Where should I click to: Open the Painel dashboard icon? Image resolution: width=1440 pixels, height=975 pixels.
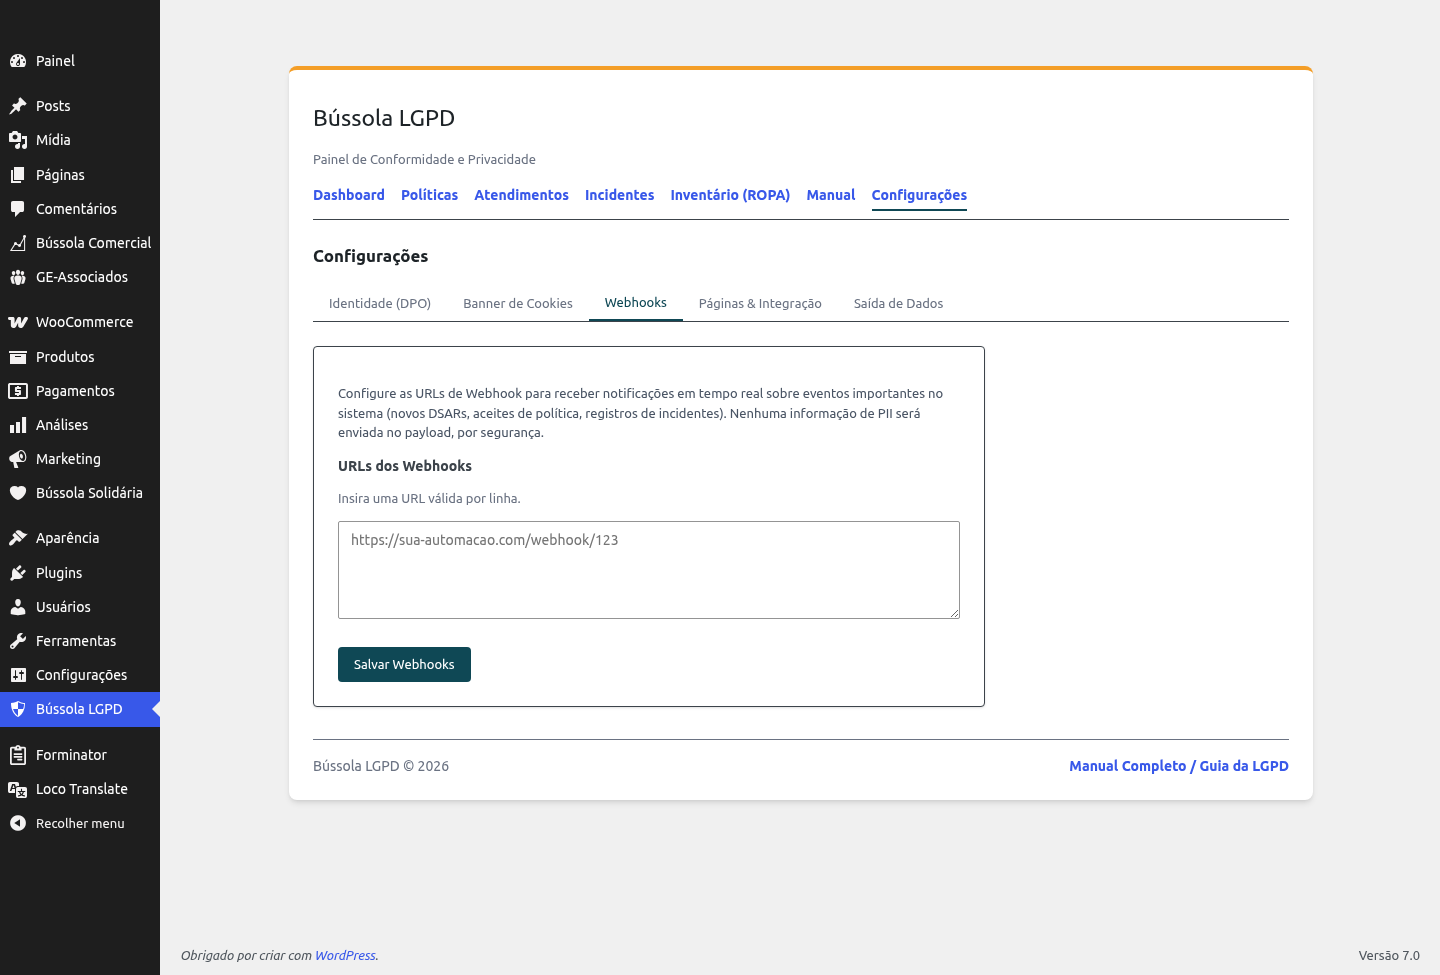point(18,61)
